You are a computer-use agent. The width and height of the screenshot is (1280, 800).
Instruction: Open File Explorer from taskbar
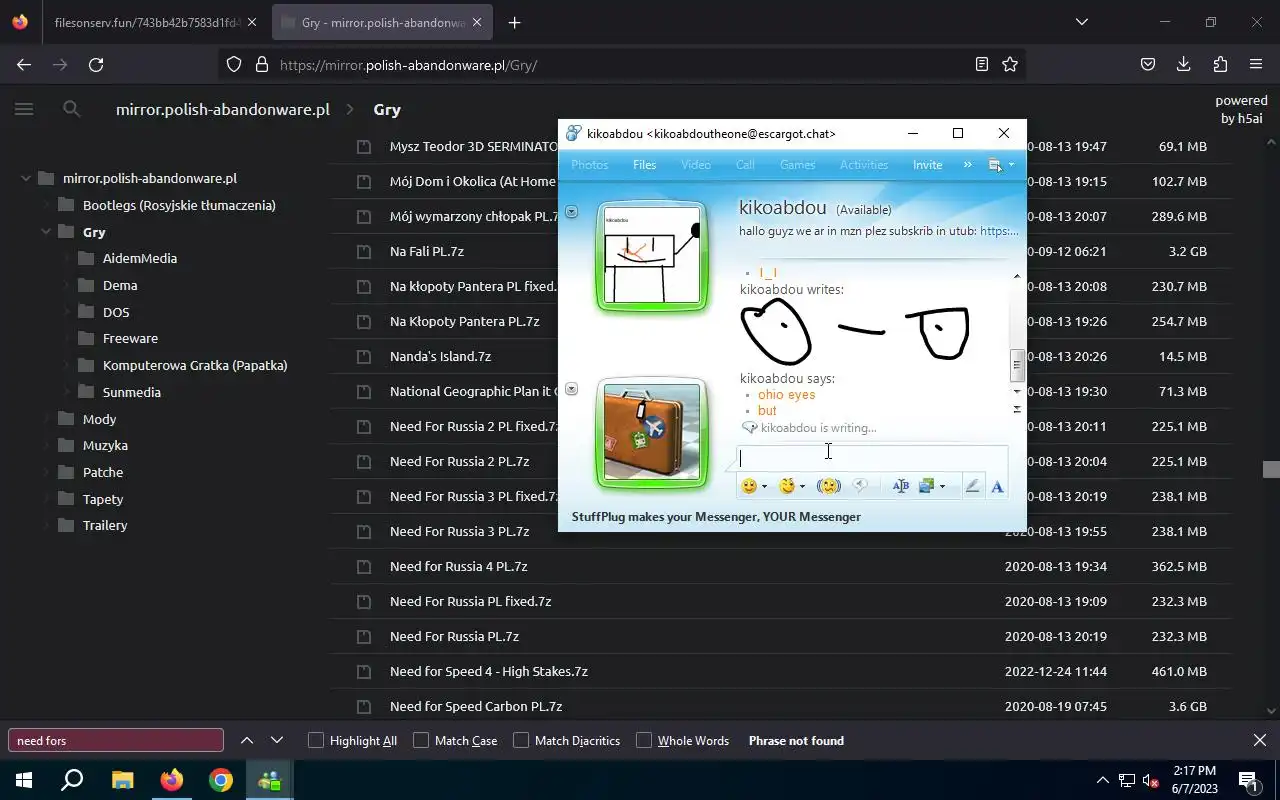[122, 780]
